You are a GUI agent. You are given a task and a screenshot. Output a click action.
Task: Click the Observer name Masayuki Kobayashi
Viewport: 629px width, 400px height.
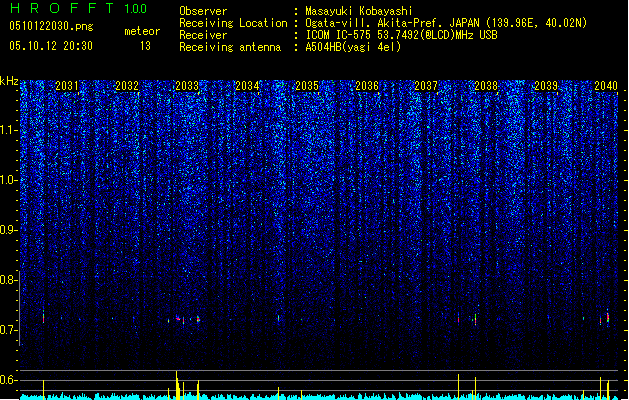pyautogui.click(x=359, y=11)
